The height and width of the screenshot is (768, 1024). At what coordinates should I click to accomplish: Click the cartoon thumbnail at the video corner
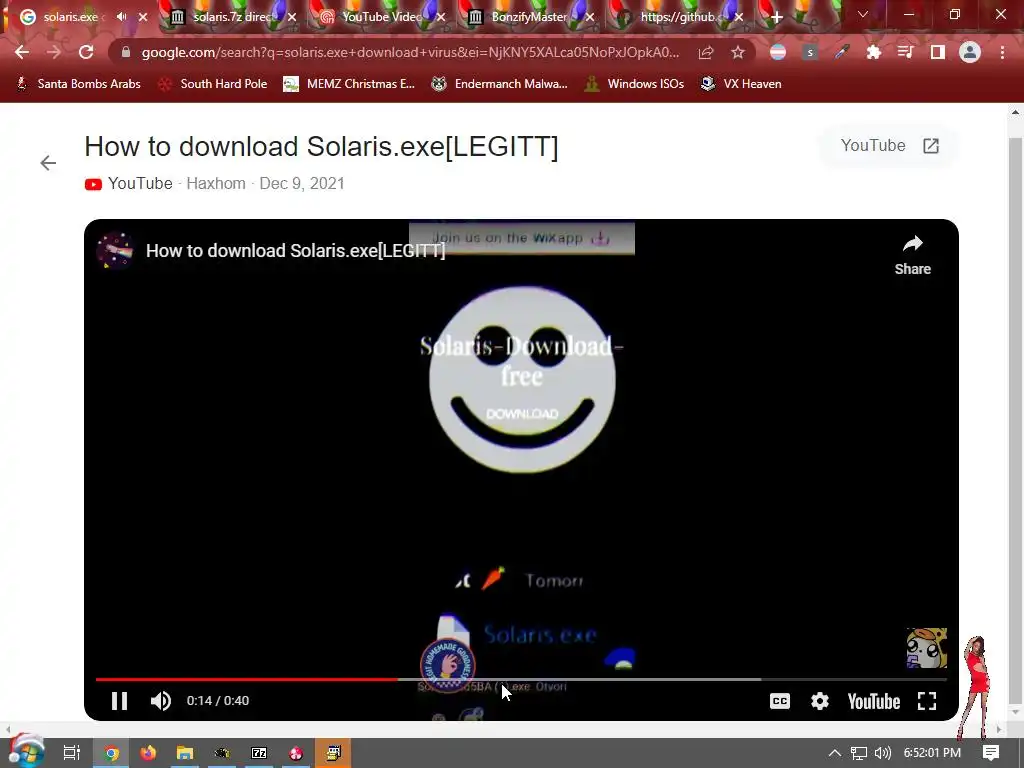[x=926, y=648]
